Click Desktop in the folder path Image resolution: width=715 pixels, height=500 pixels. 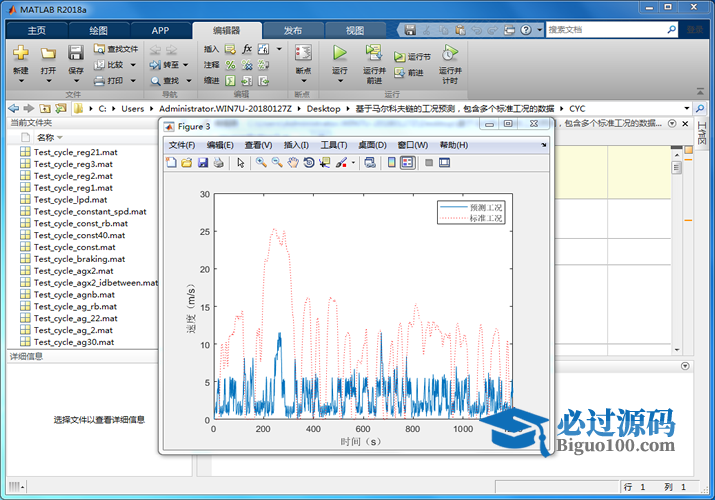323,109
